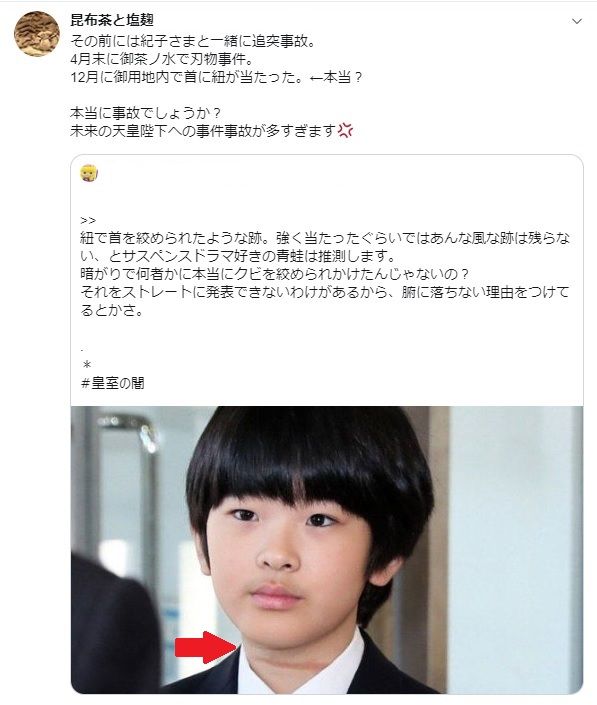Click the line starting 未来の天皇陛下
Viewport: 597px width, 705px height.
(x=211, y=130)
